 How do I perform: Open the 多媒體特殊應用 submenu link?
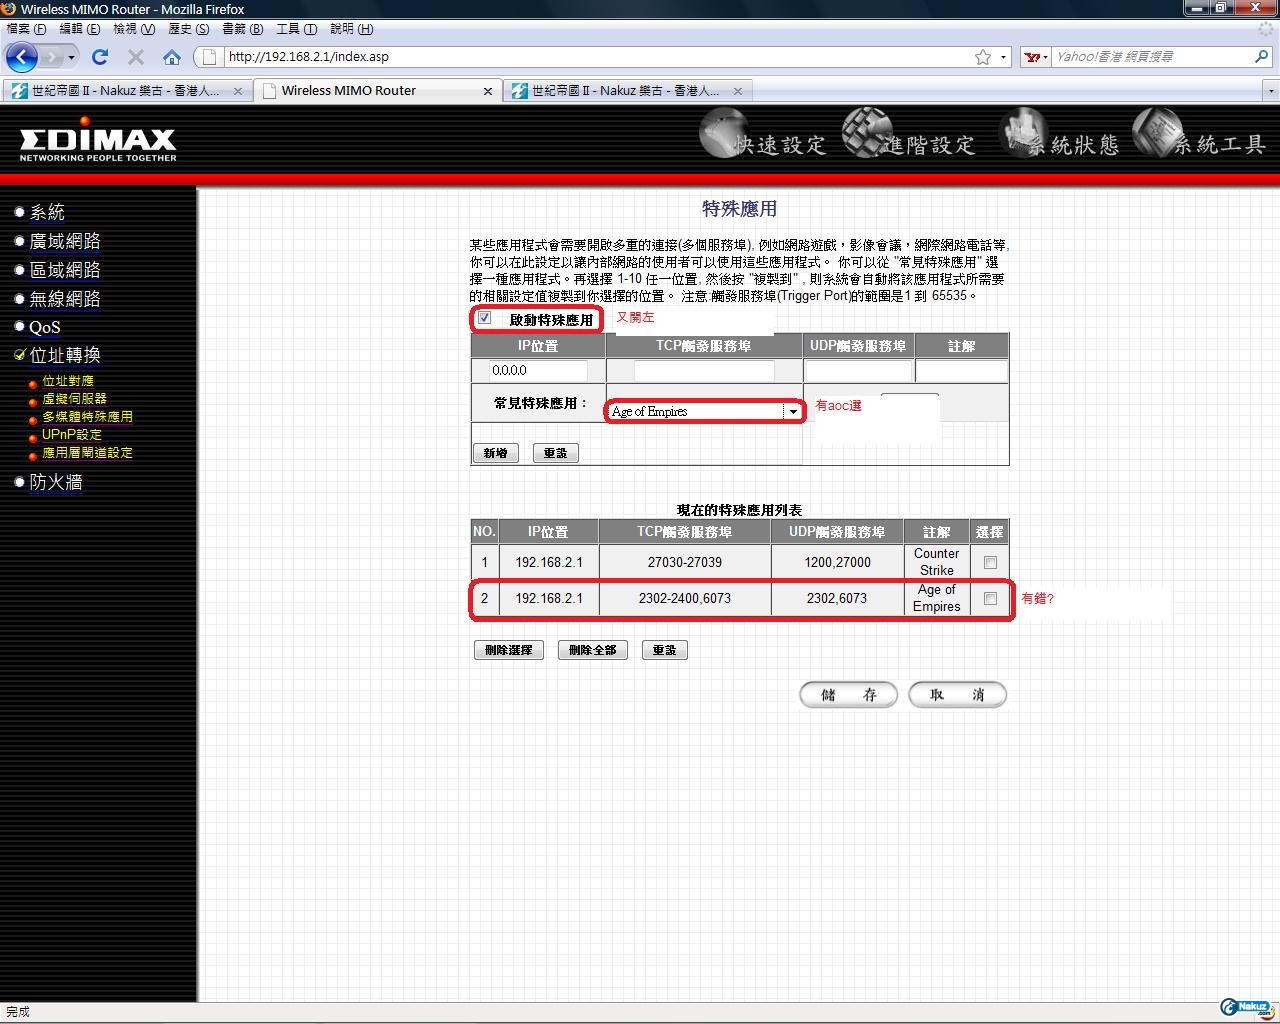[87, 417]
